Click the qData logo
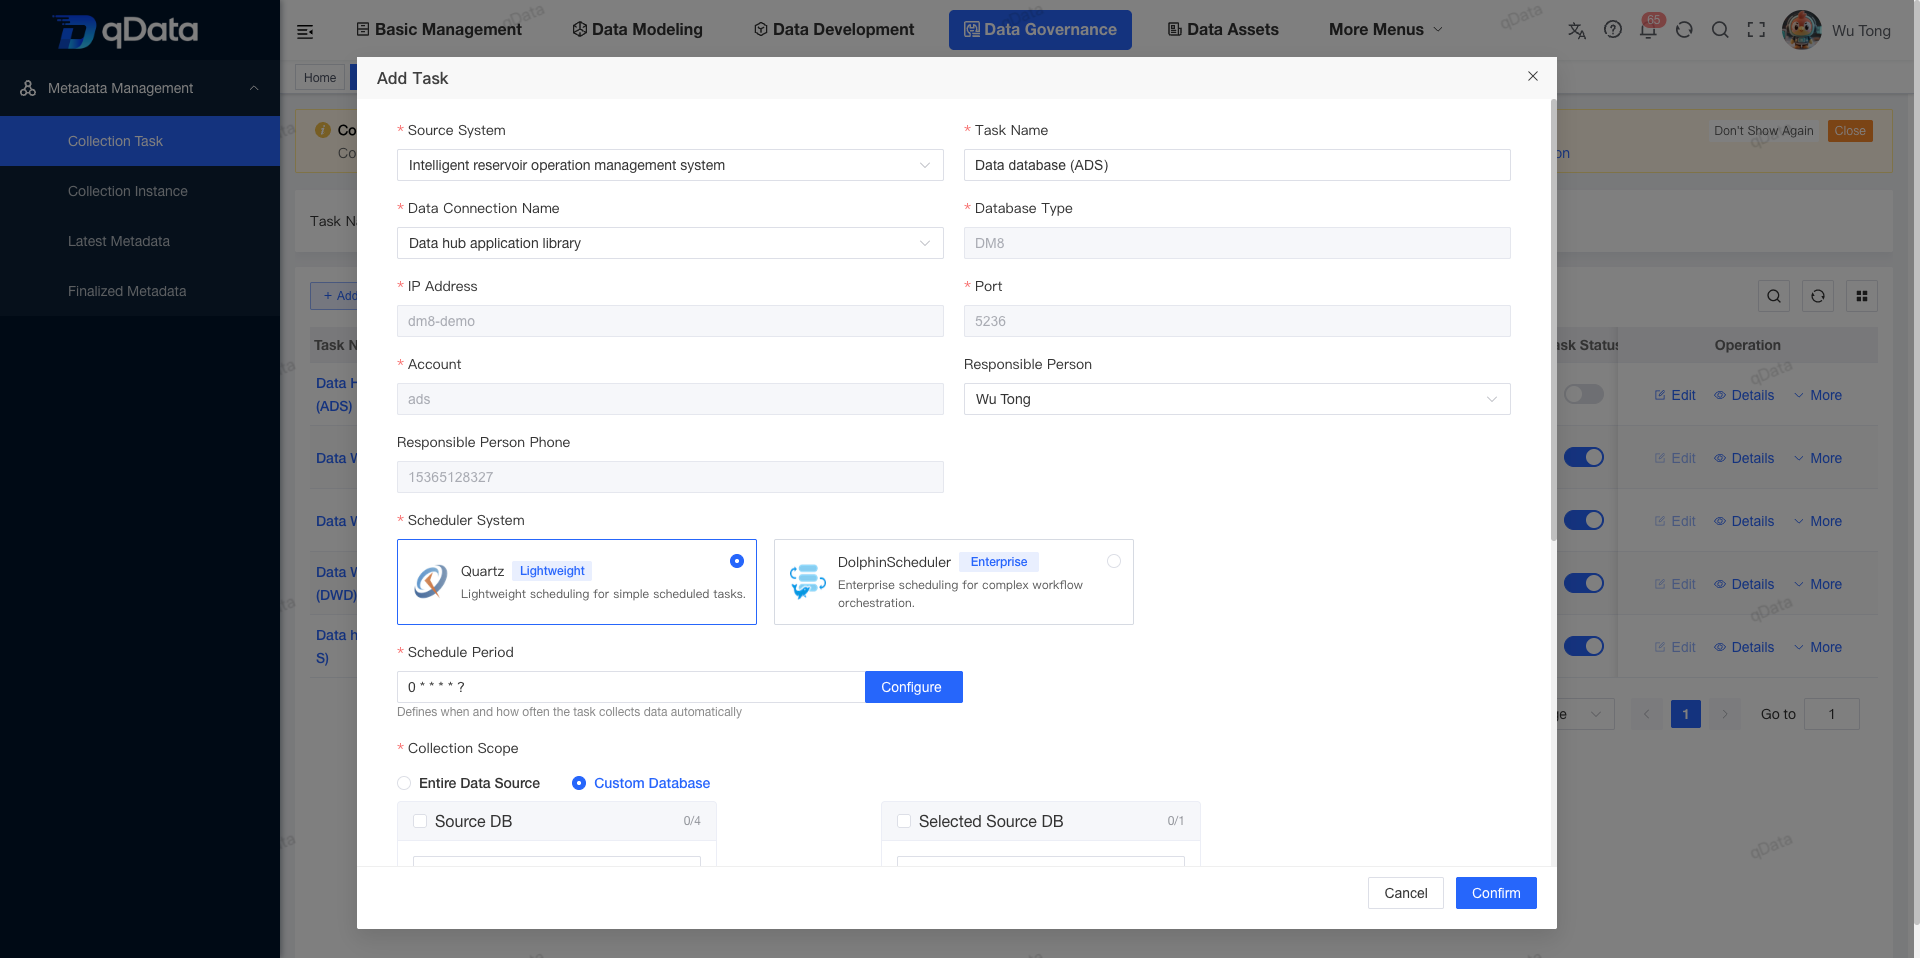Screen dimensions: 1920x958 point(126,30)
